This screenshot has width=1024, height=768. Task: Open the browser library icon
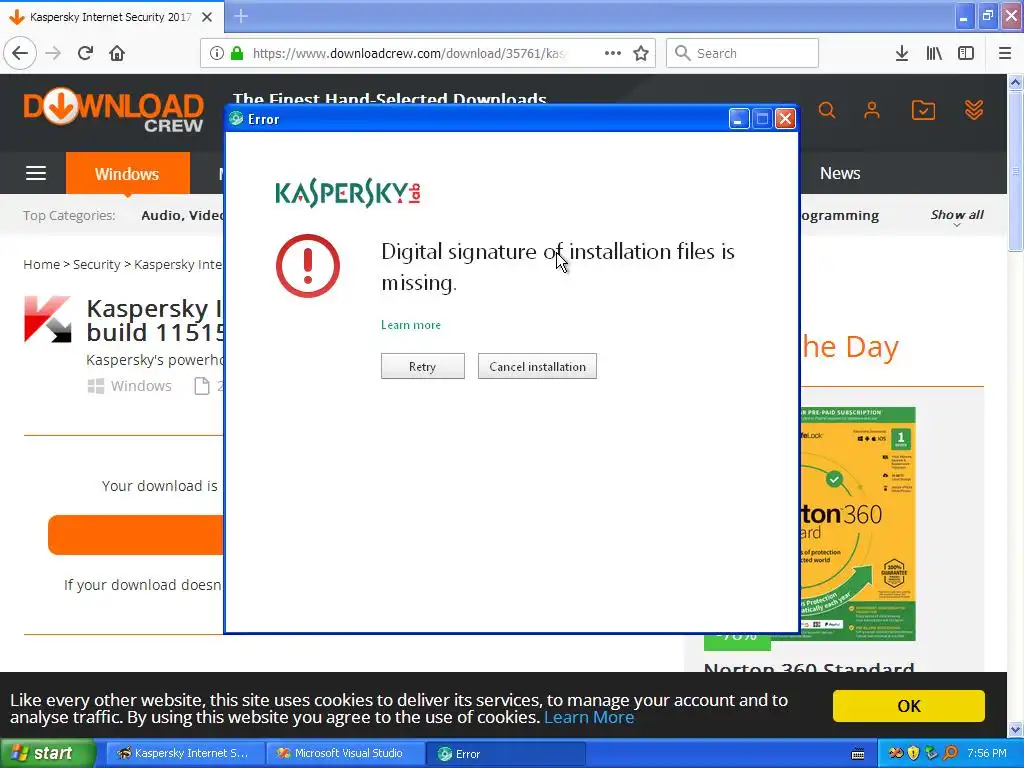(934, 53)
